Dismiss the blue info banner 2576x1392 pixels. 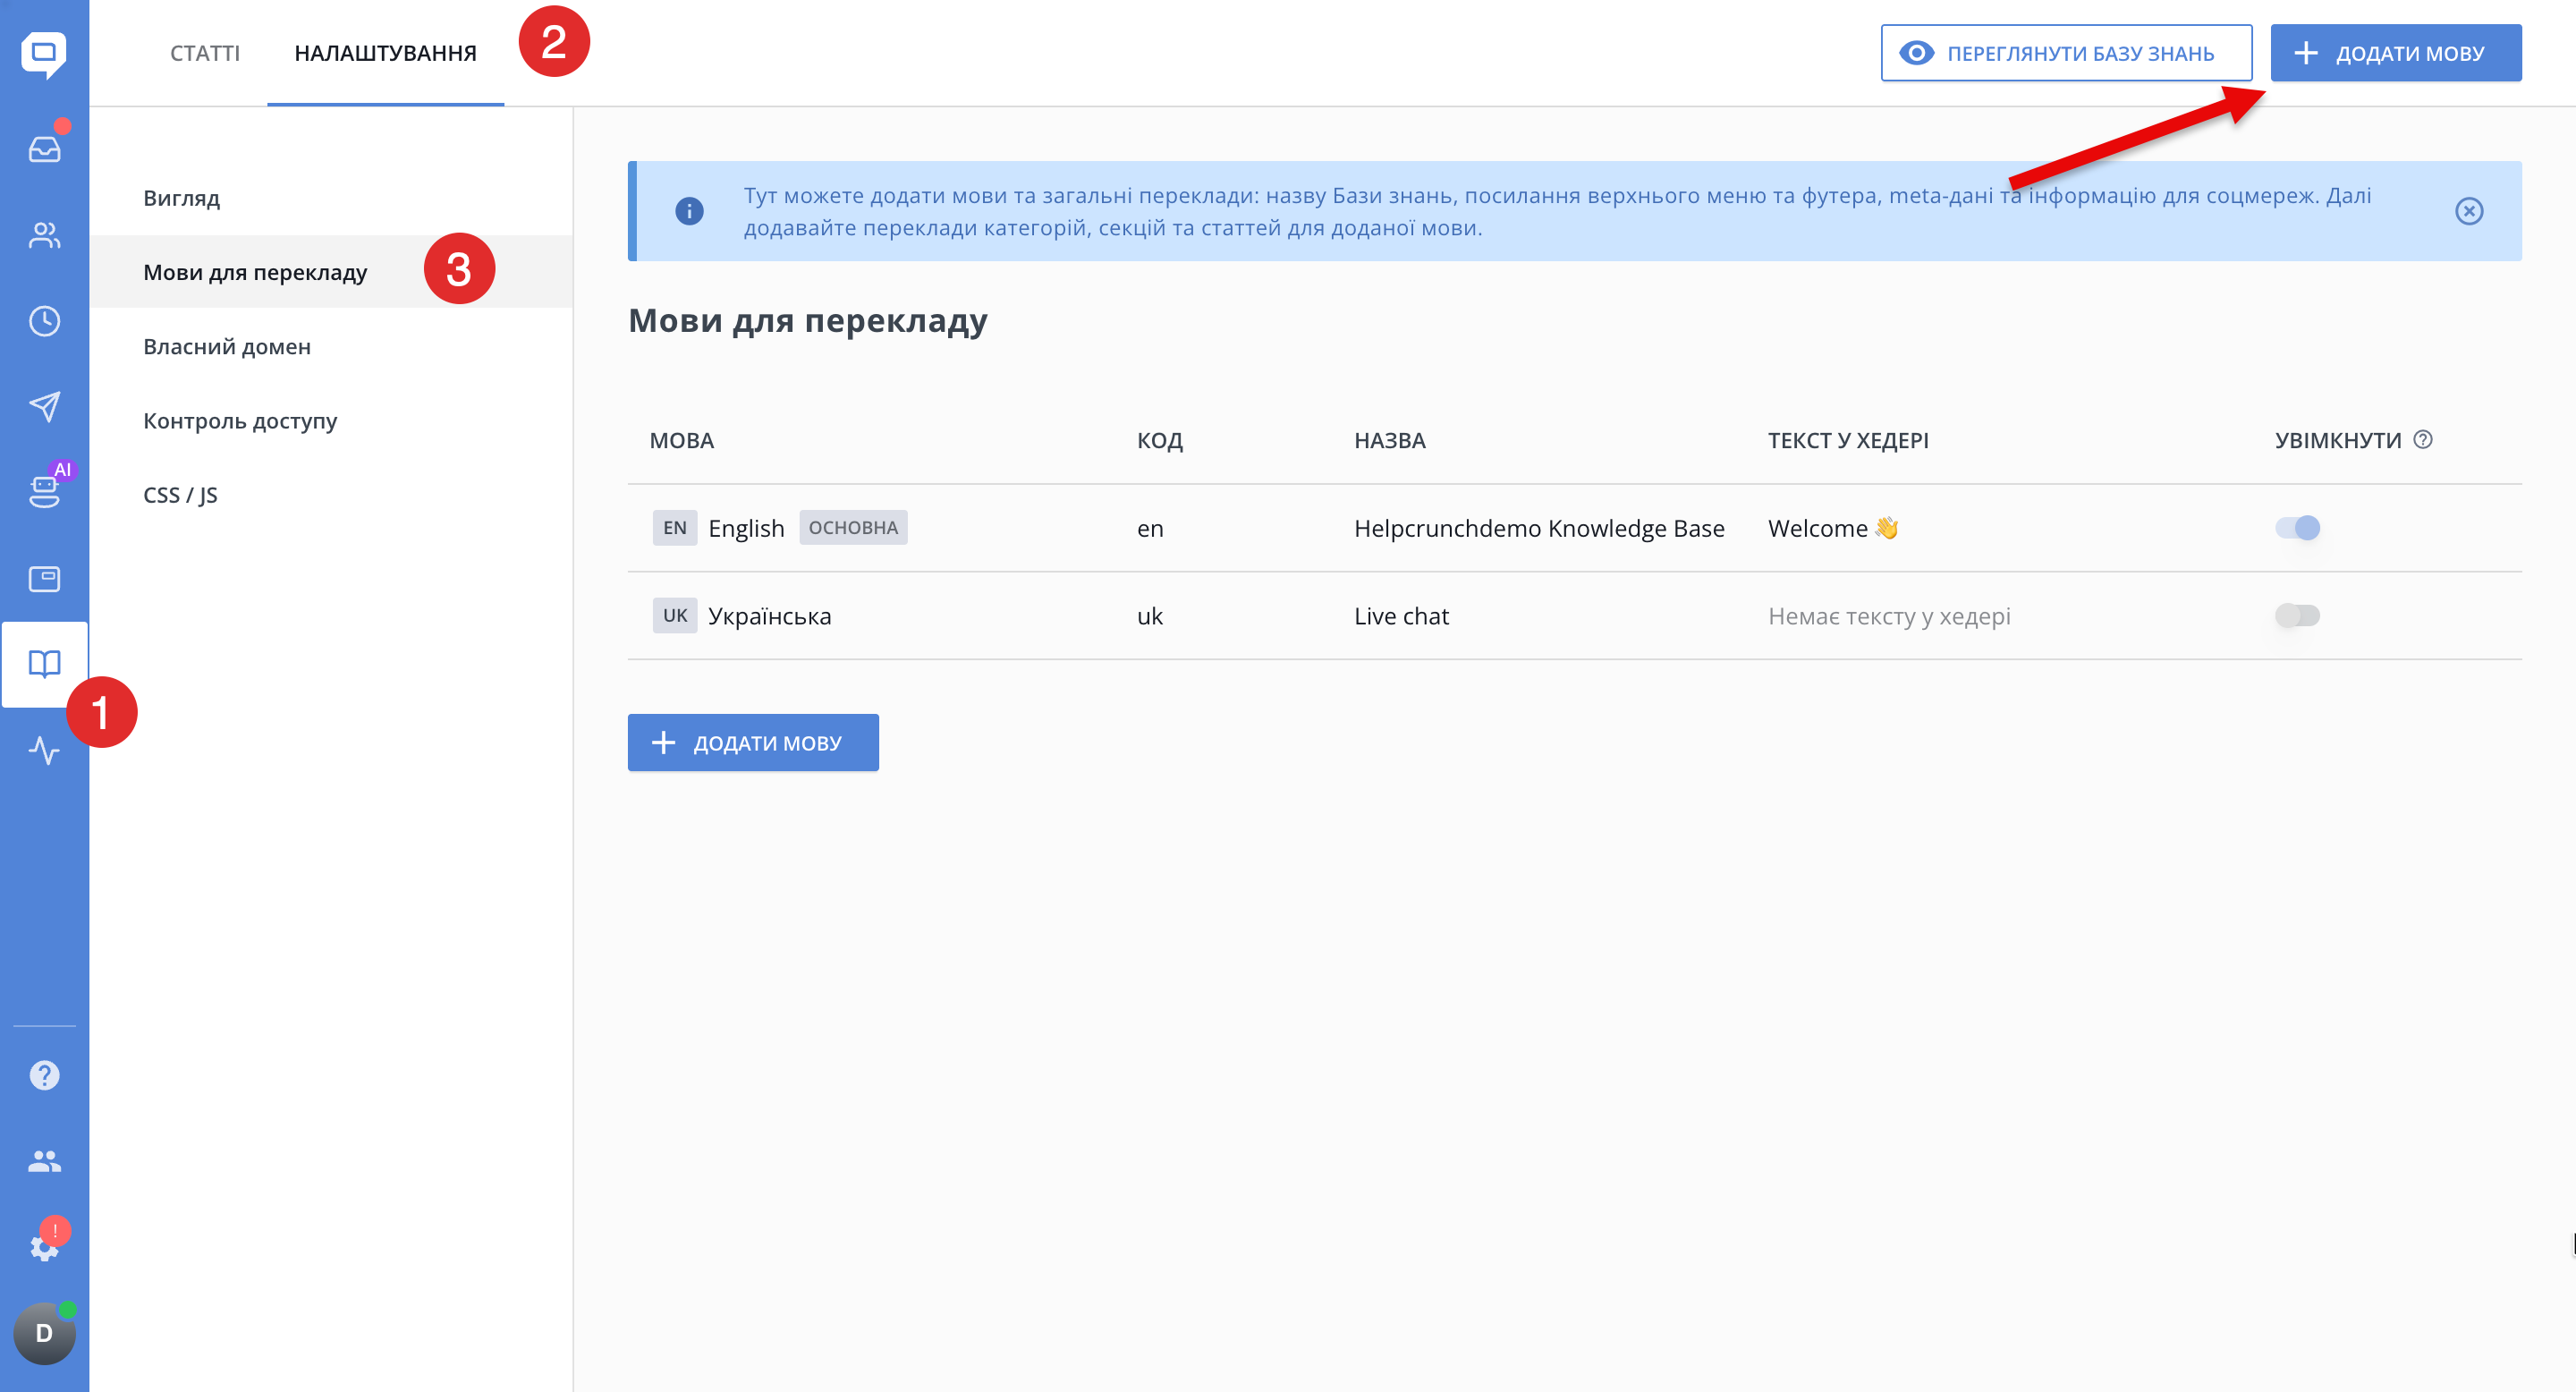click(2468, 211)
